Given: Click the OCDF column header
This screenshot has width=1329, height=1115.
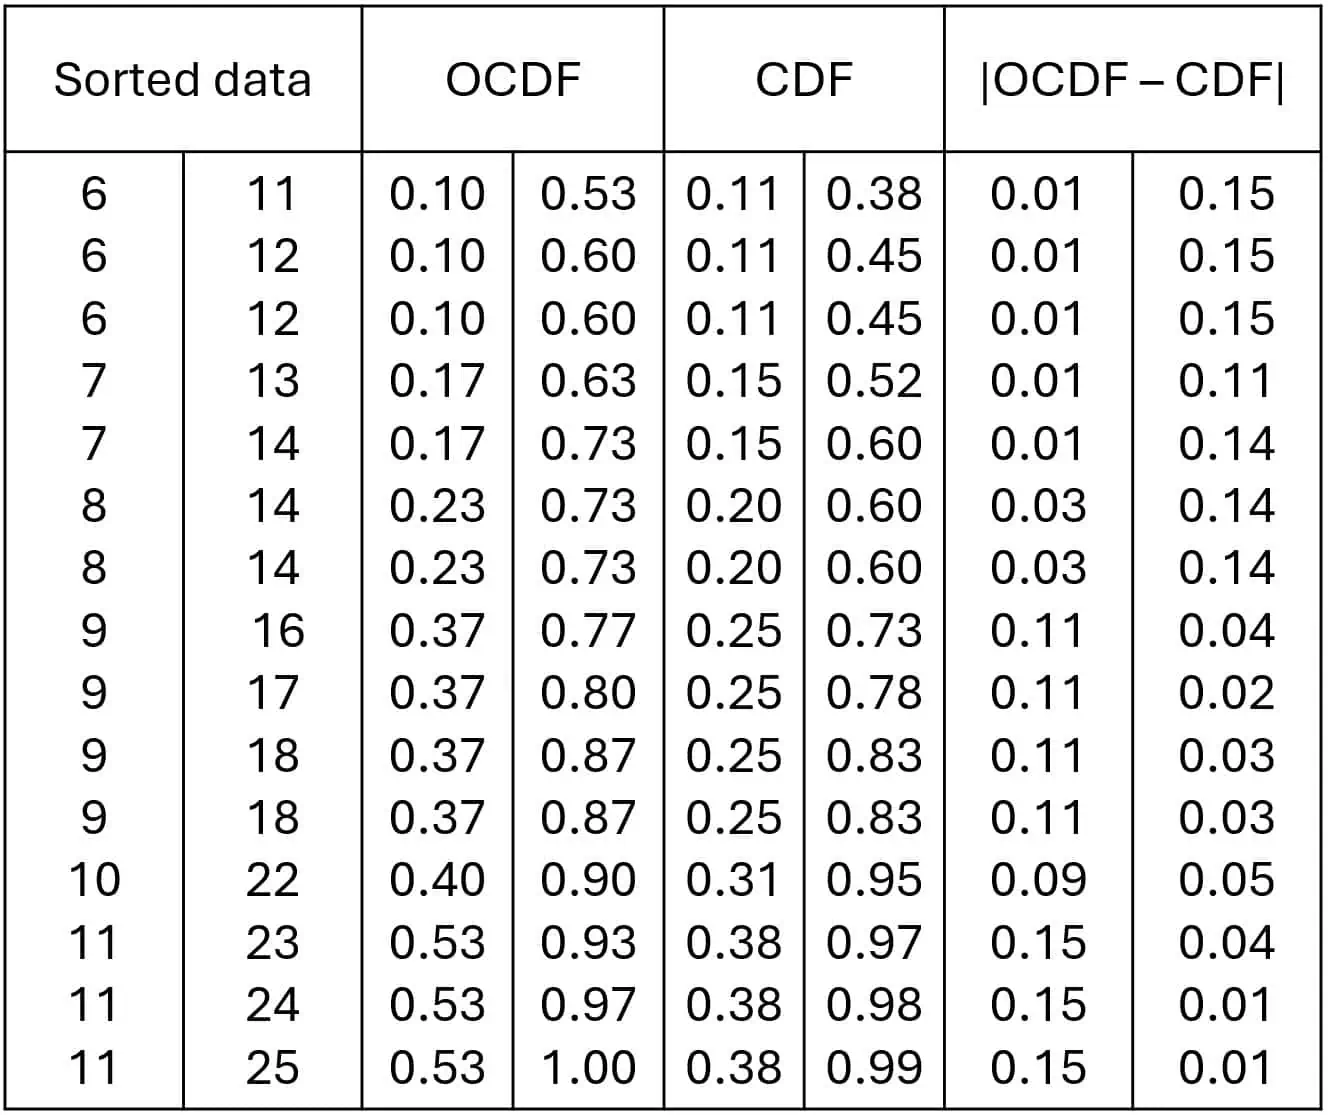Looking at the screenshot, I should (x=513, y=80).
